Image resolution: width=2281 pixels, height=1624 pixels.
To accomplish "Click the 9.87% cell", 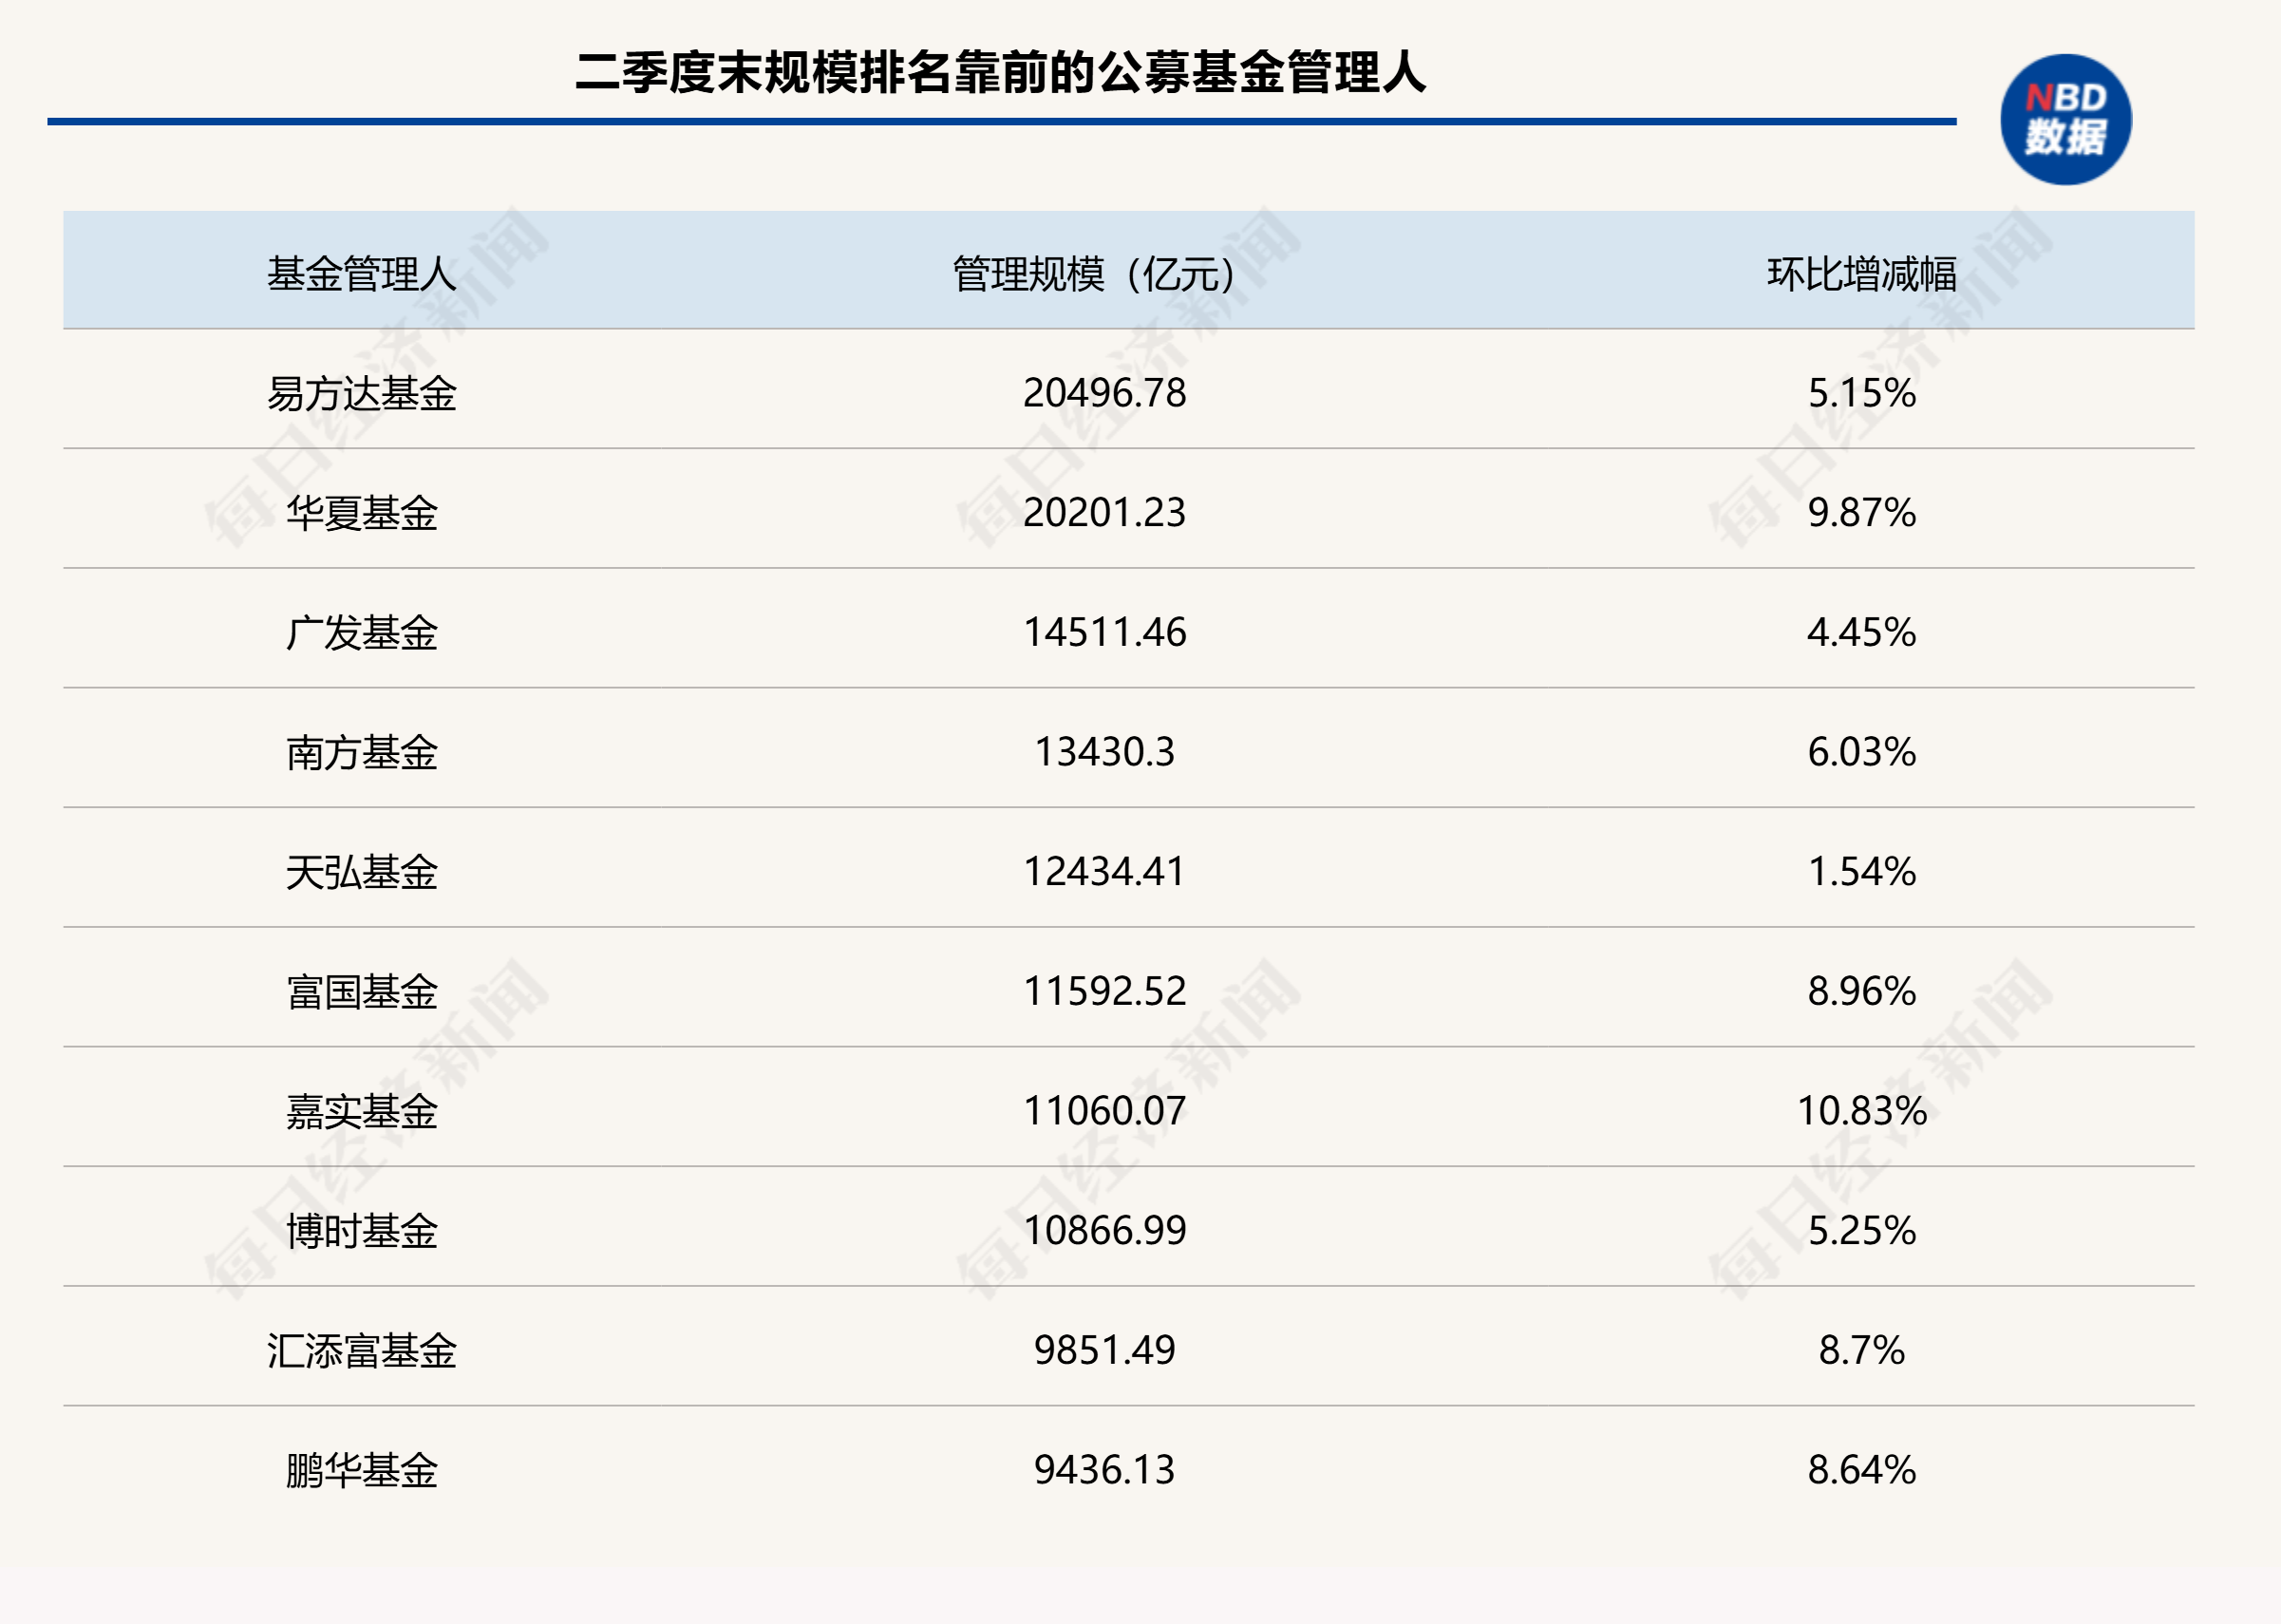I will click(x=1861, y=513).
